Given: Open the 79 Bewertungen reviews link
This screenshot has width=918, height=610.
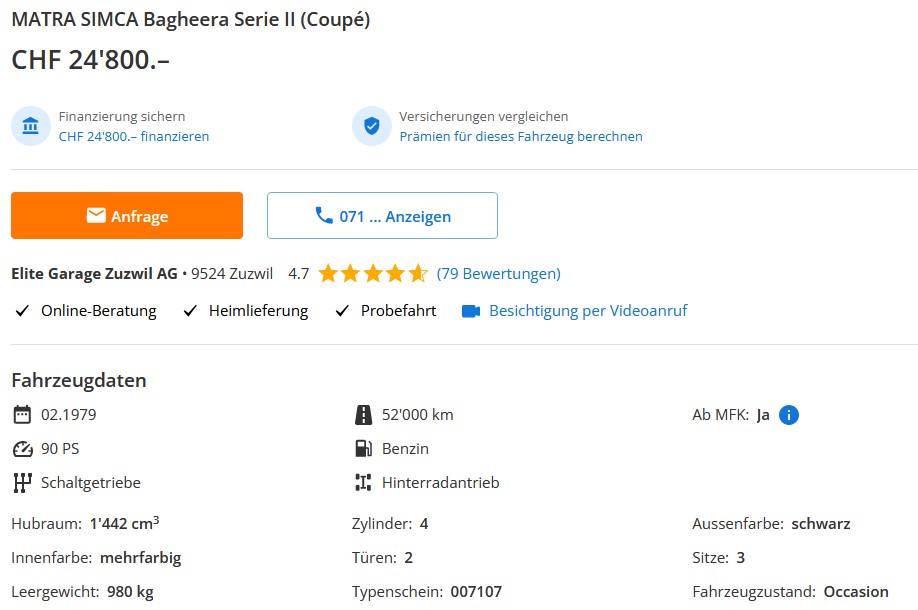Looking at the screenshot, I should (499, 273).
